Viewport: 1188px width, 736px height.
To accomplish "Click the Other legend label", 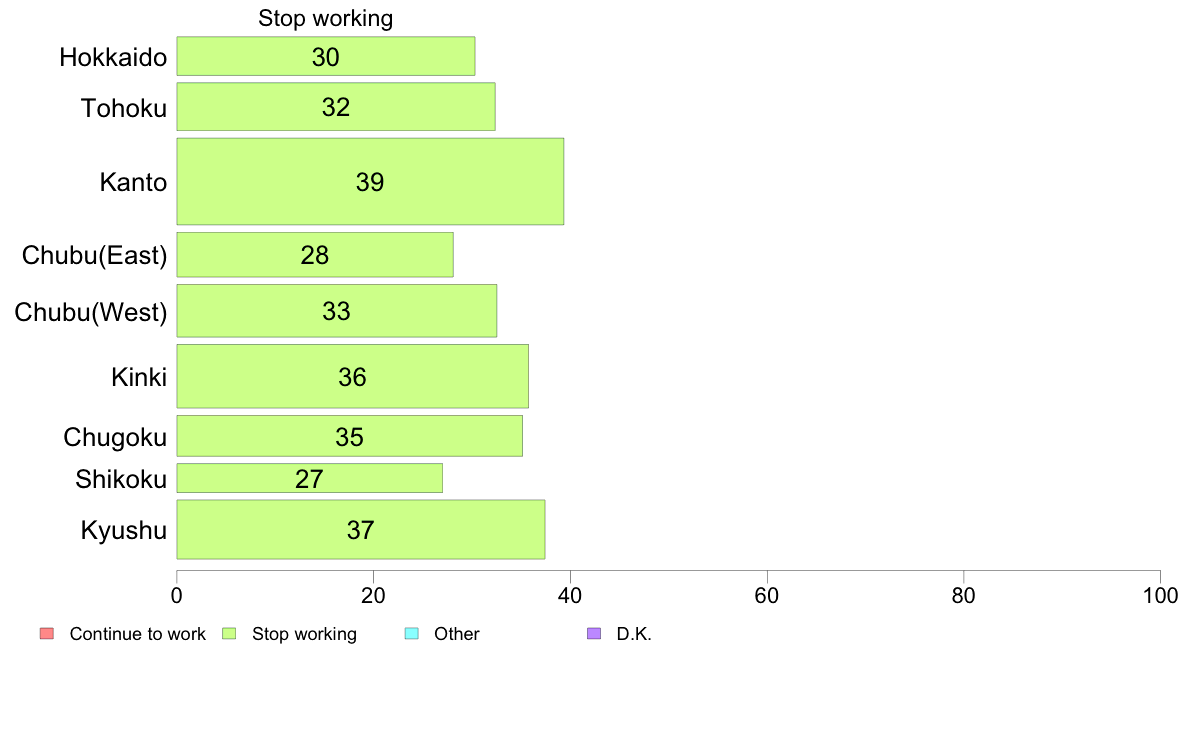I will 457,634.
